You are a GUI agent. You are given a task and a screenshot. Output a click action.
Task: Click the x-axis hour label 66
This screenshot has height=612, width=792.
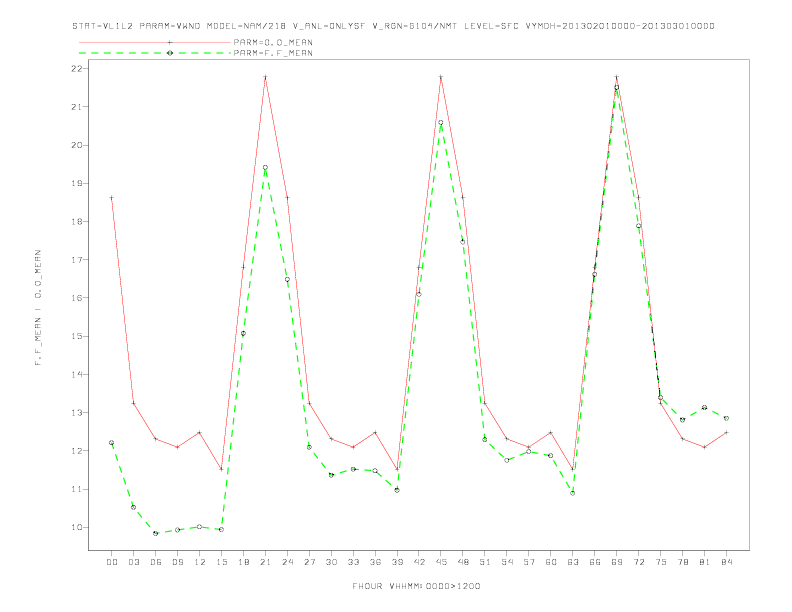click(x=595, y=562)
